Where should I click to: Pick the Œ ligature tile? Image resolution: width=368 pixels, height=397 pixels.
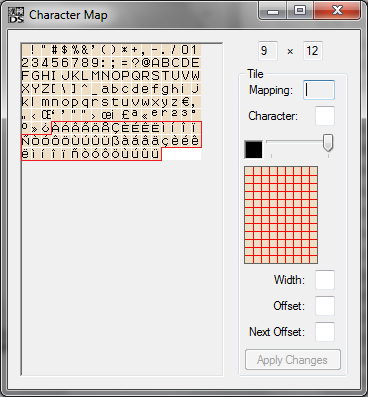coord(45,114)
